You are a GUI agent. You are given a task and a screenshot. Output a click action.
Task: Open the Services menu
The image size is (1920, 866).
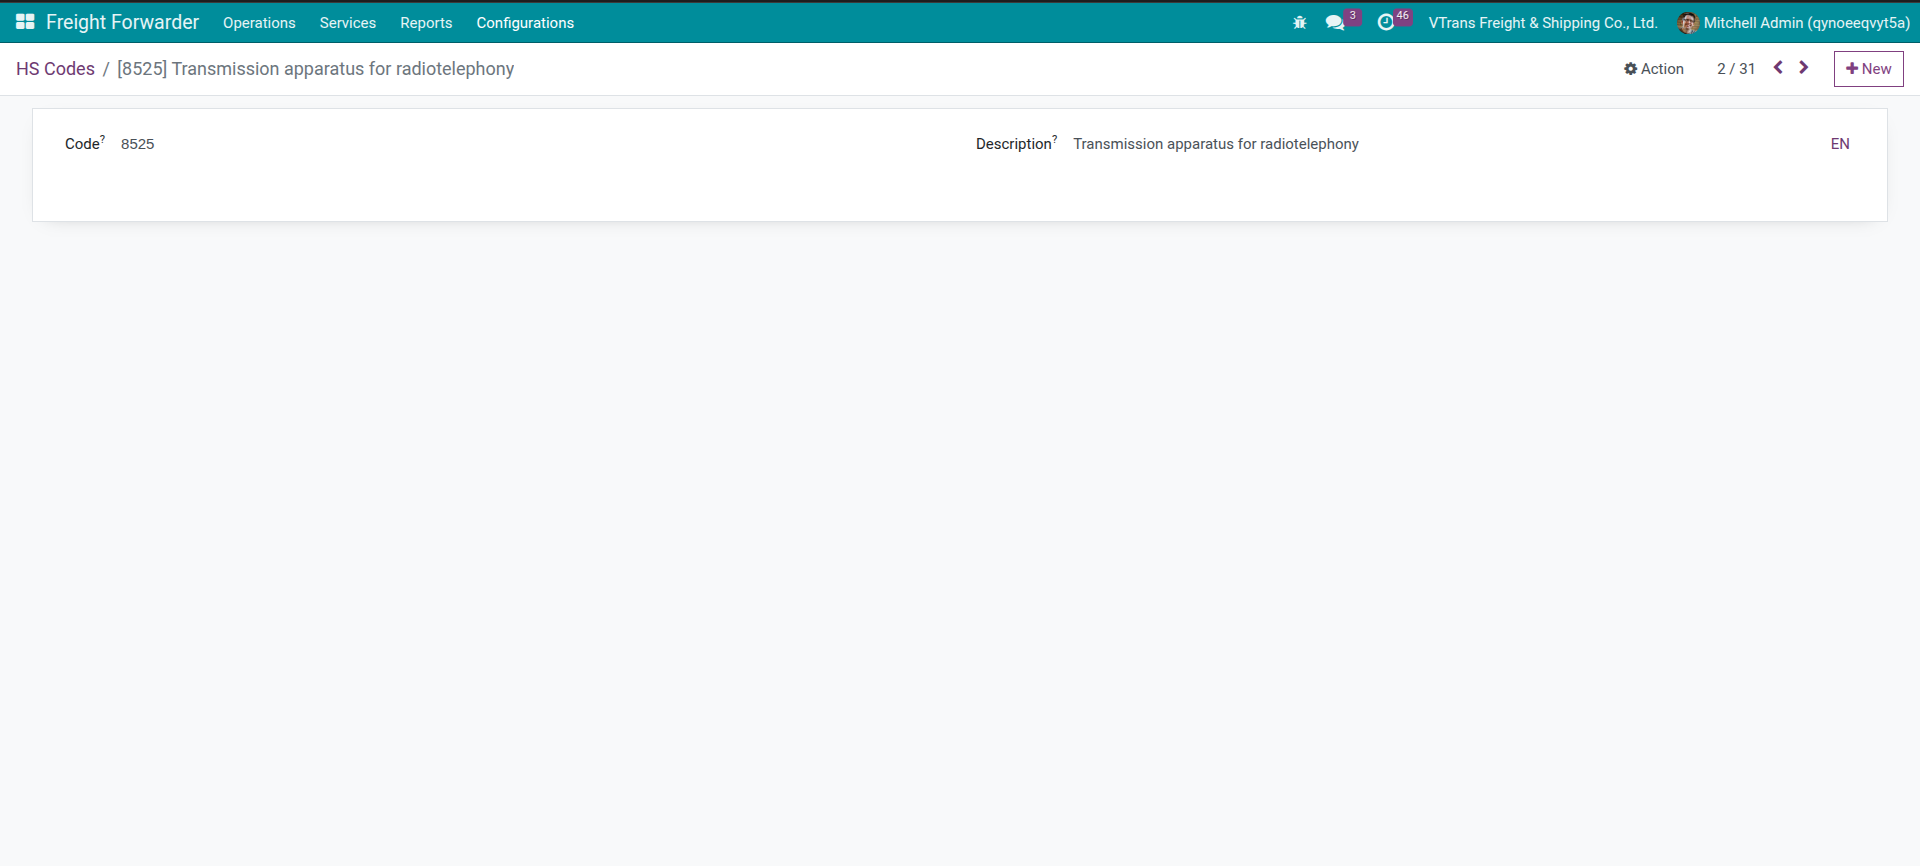pos(347,23)
